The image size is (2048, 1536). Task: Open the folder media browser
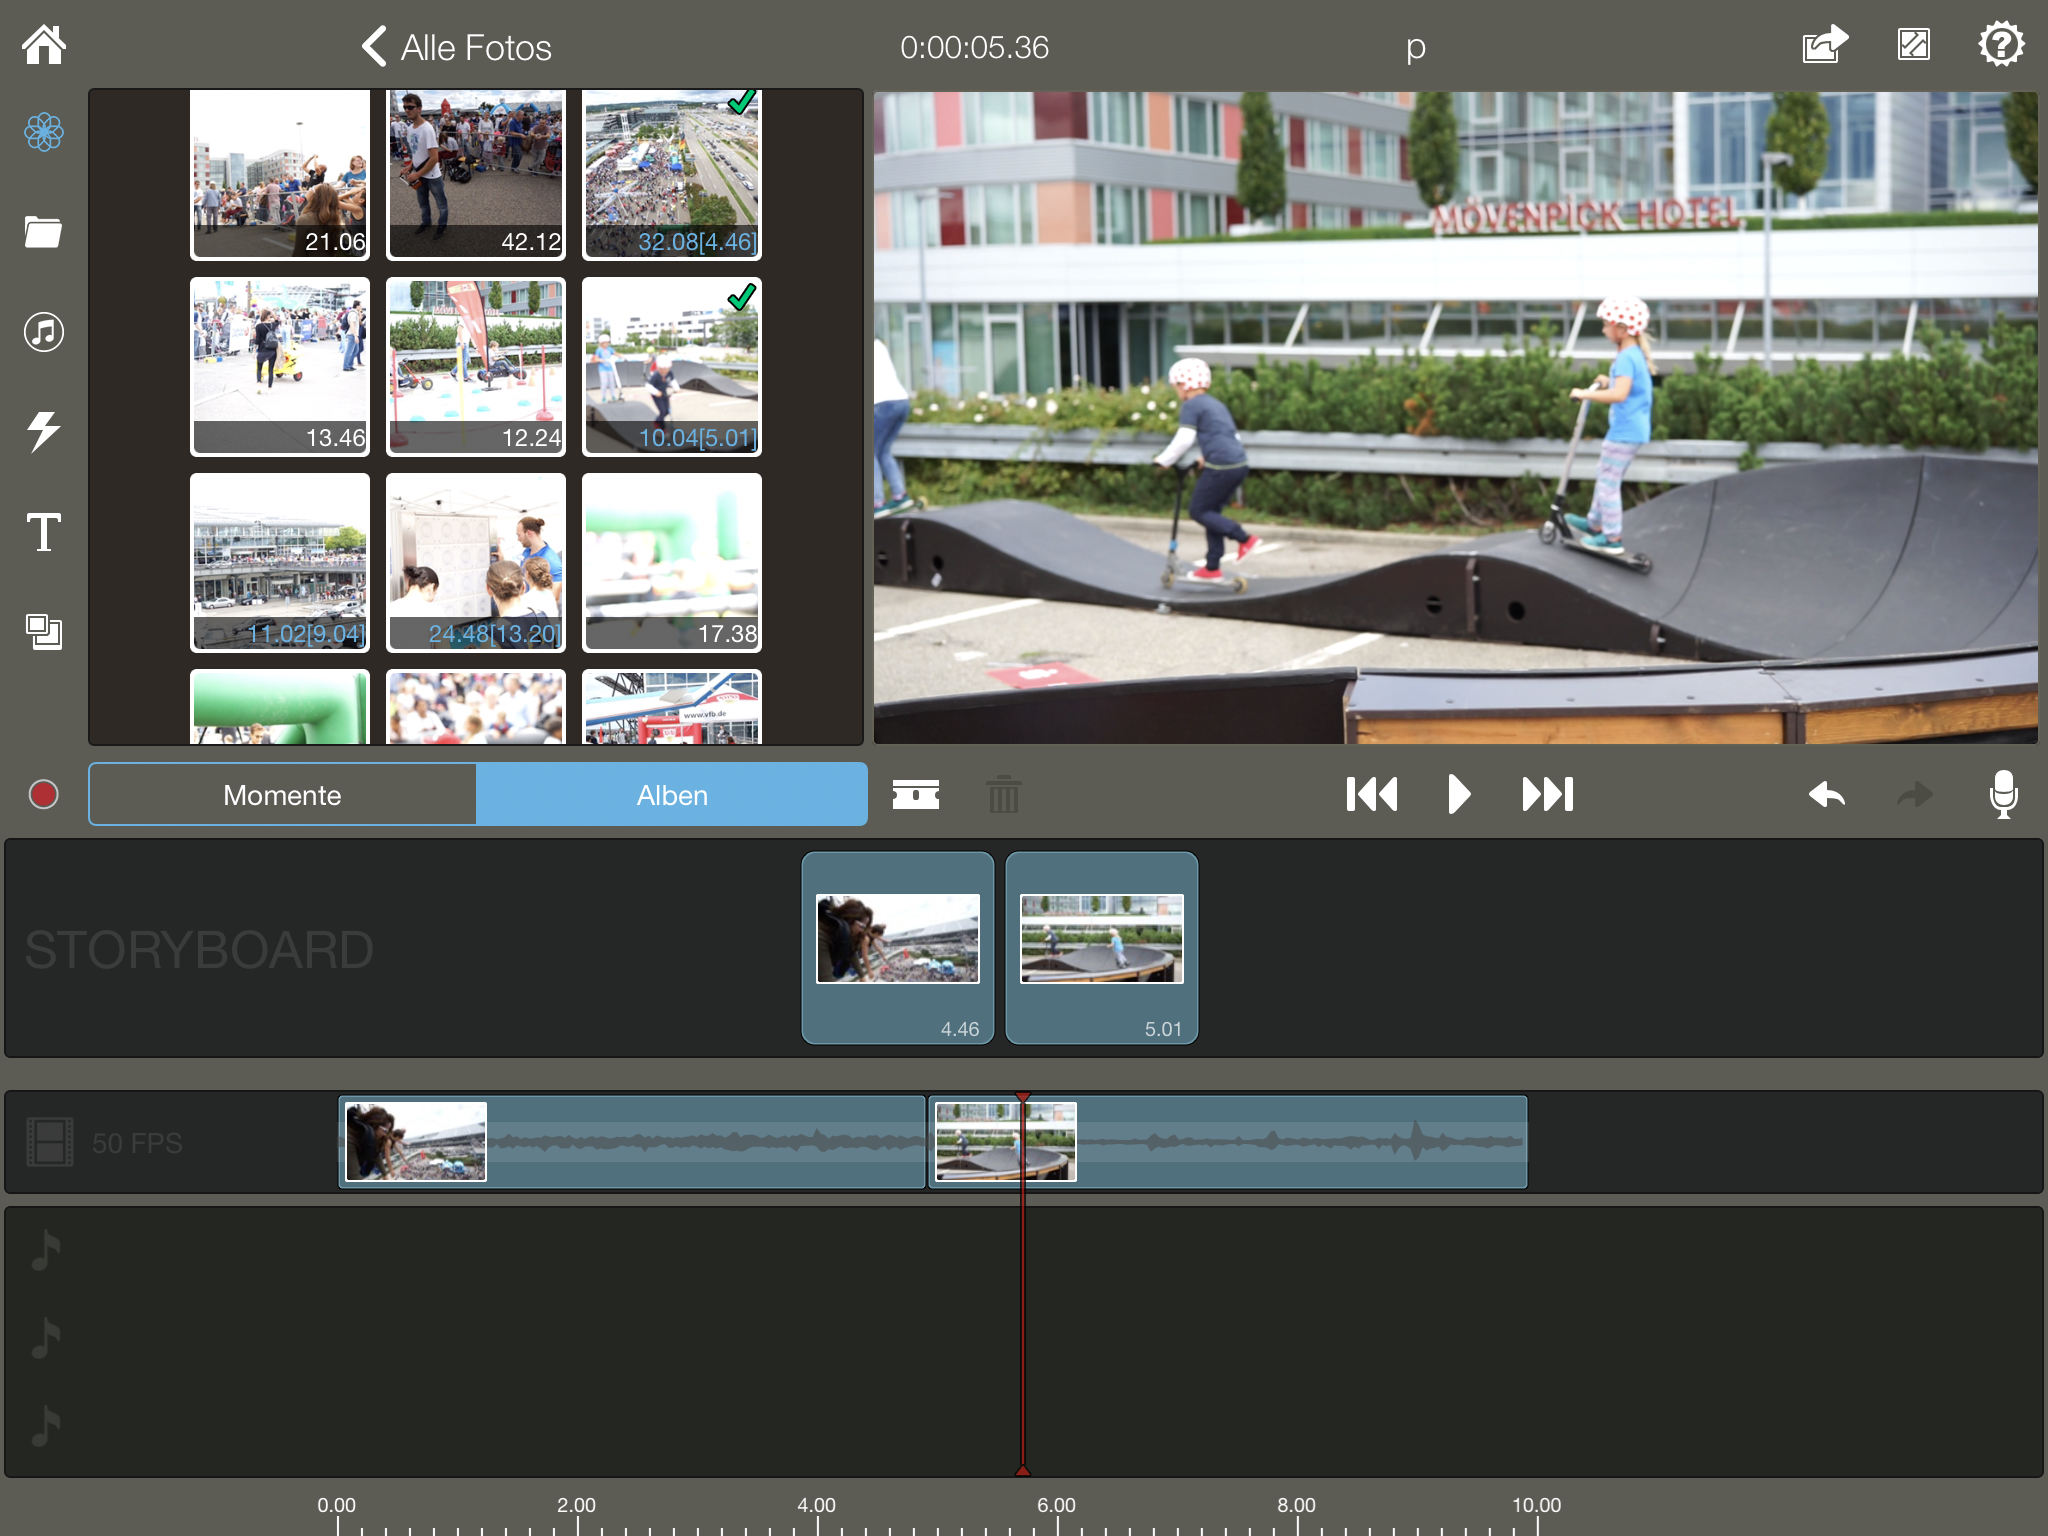(x=44, y=232)
